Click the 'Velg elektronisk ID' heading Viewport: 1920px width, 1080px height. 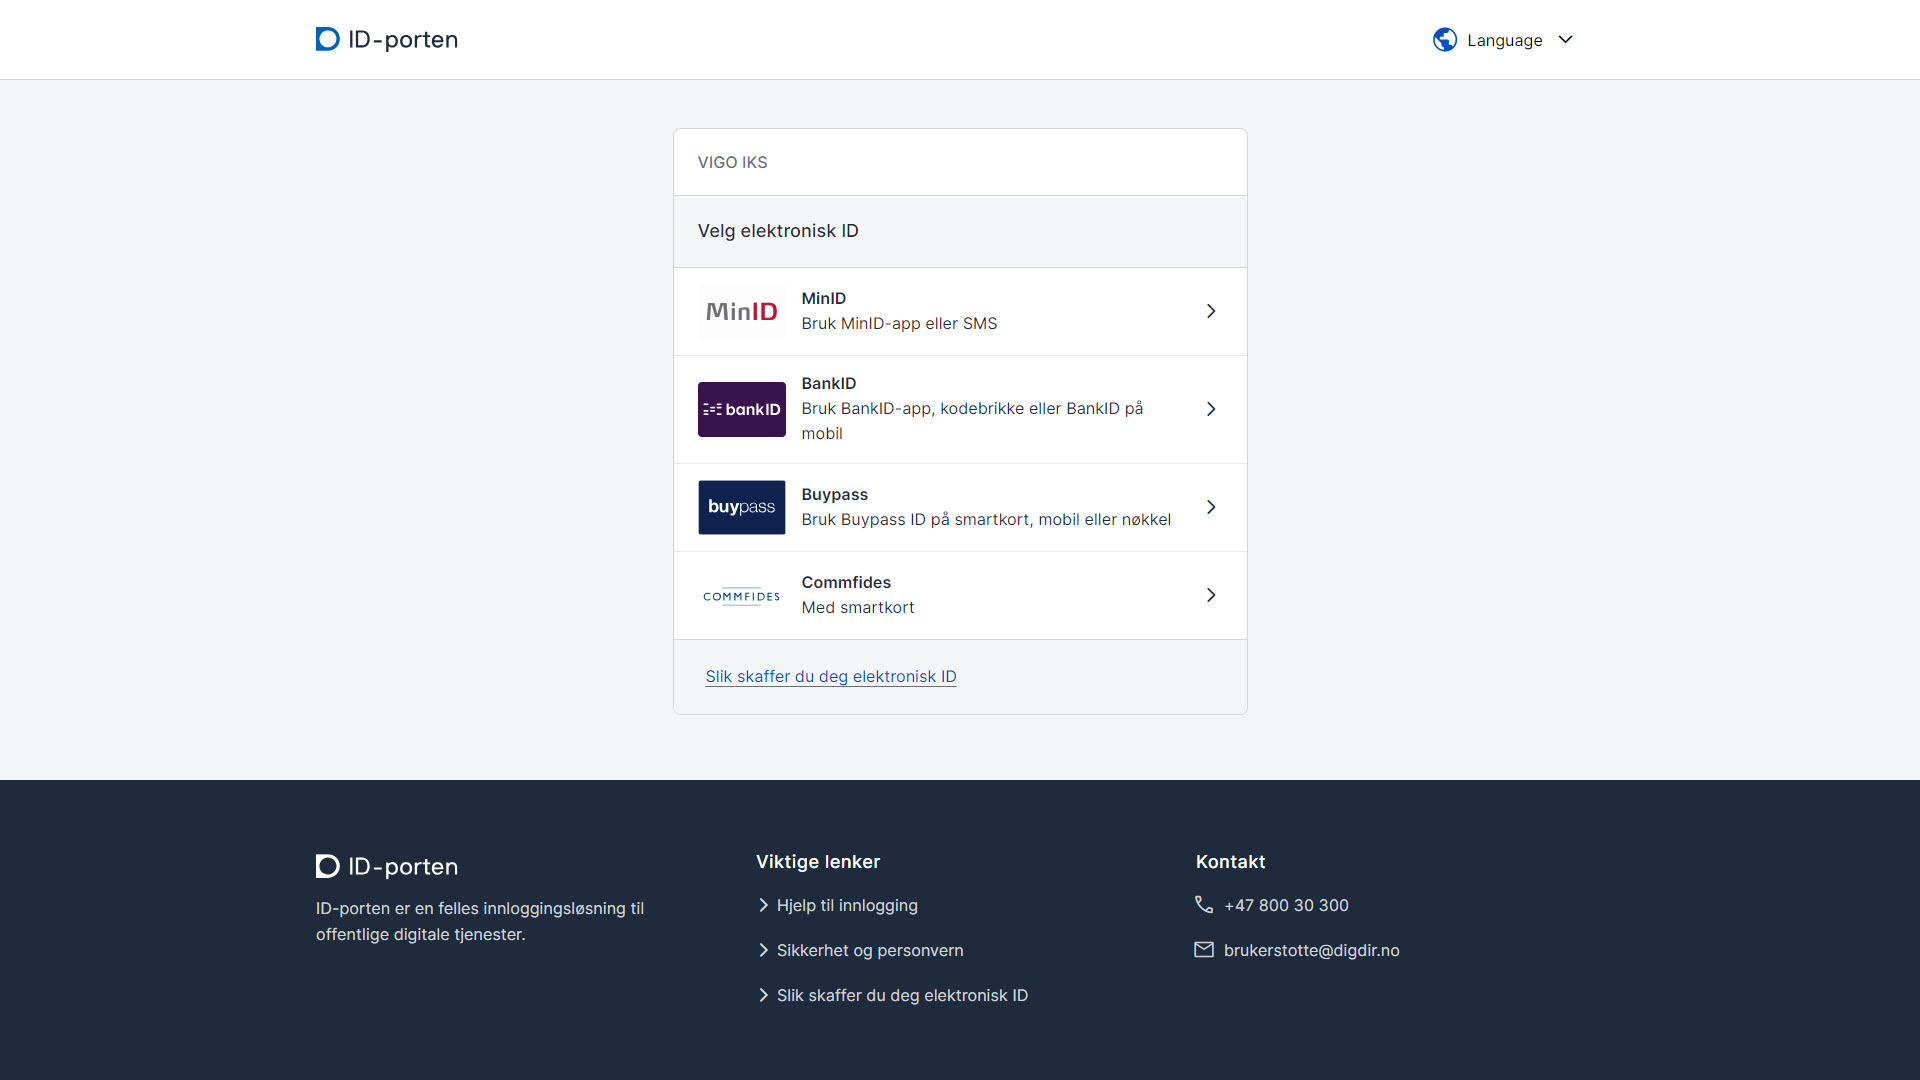point(777,231)
